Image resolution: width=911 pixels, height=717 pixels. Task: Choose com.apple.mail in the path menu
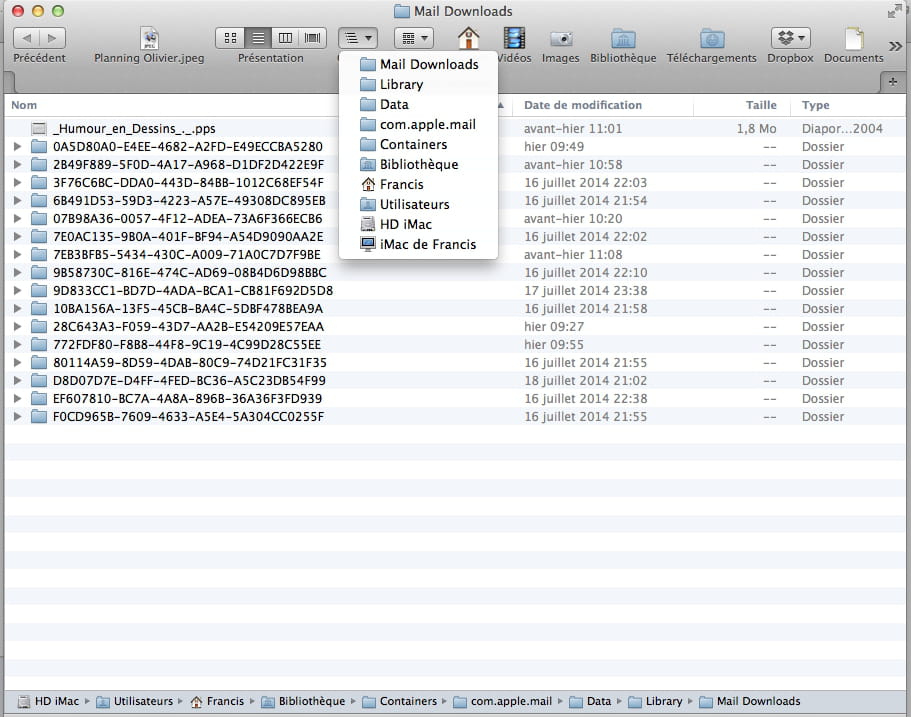tap(427, 124)
